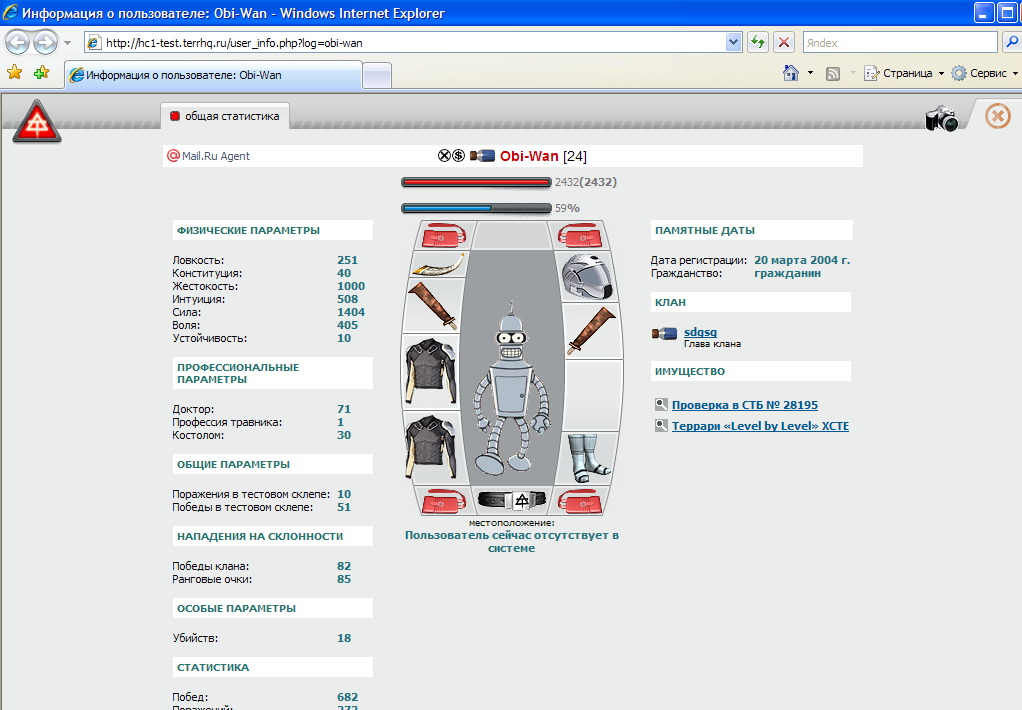Select the horn item slot
The image size is (1022, 710).
[x=438, y=265]
